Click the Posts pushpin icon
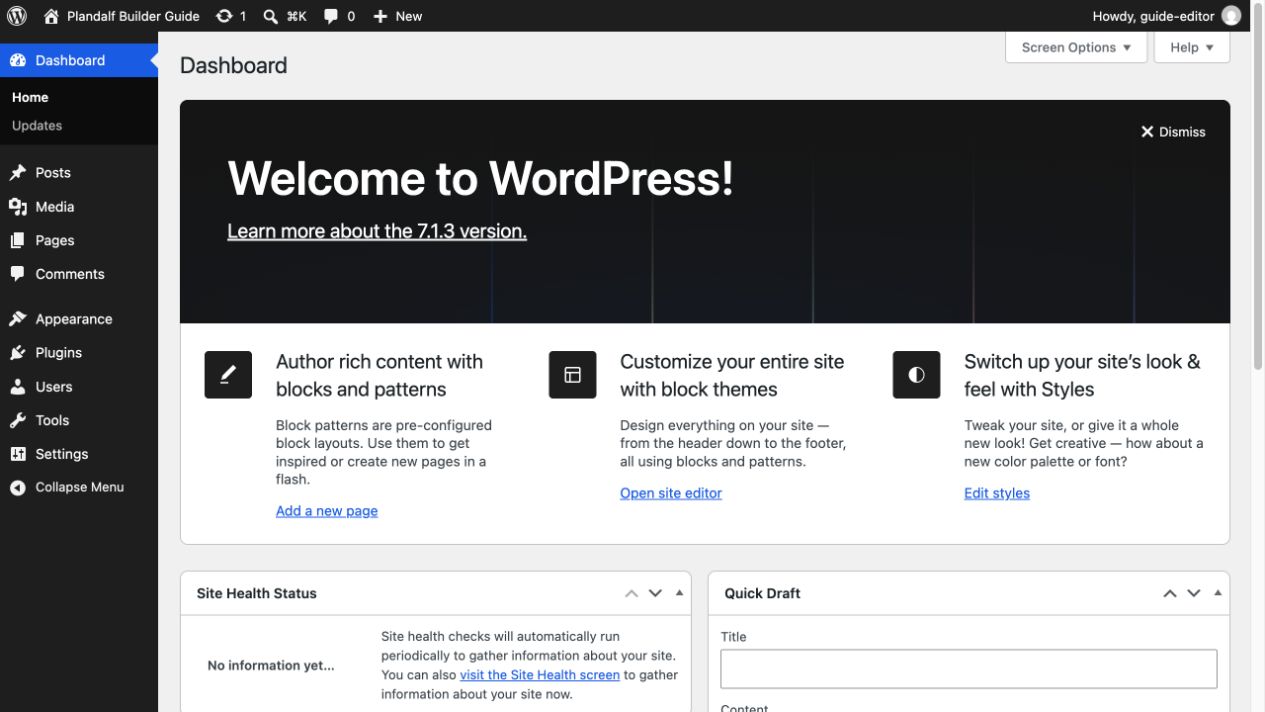The height and width of the screenshot is (712, 1265). click(x=18, y=173)
